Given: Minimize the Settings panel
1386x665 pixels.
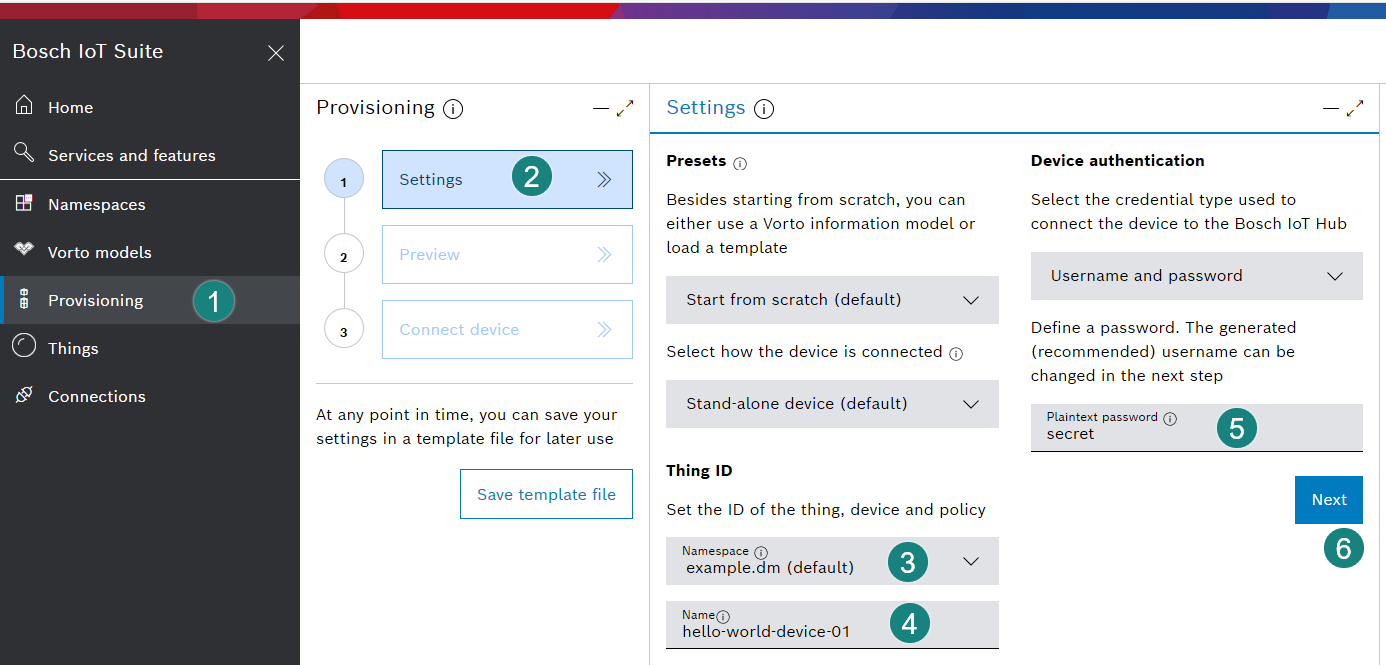Looking at the screenshot, I should click(x=1330, y=108).
